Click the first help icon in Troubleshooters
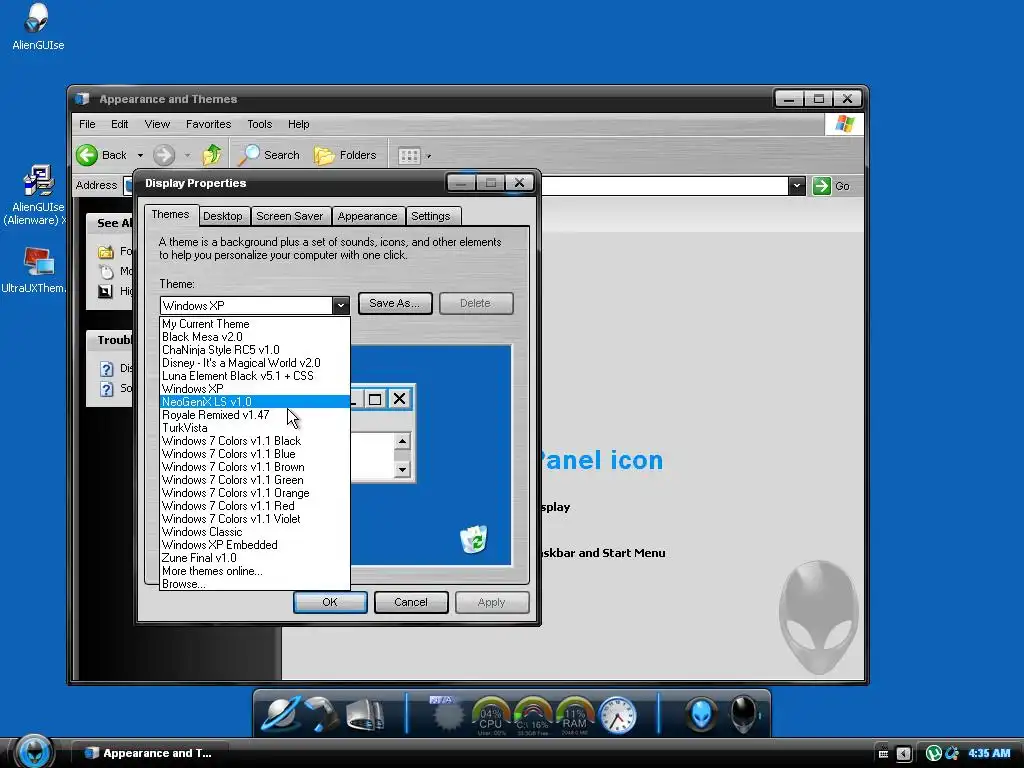 point(106,369)
